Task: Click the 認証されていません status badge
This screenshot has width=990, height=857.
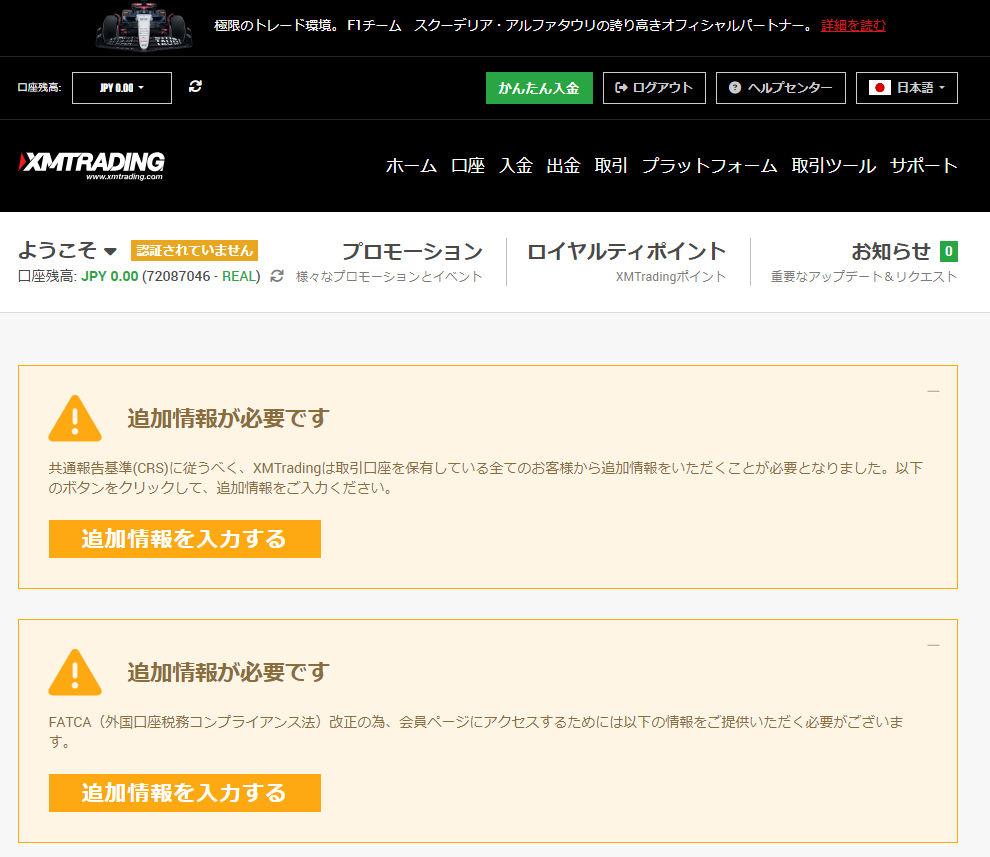Action: [x=194, y=251]
